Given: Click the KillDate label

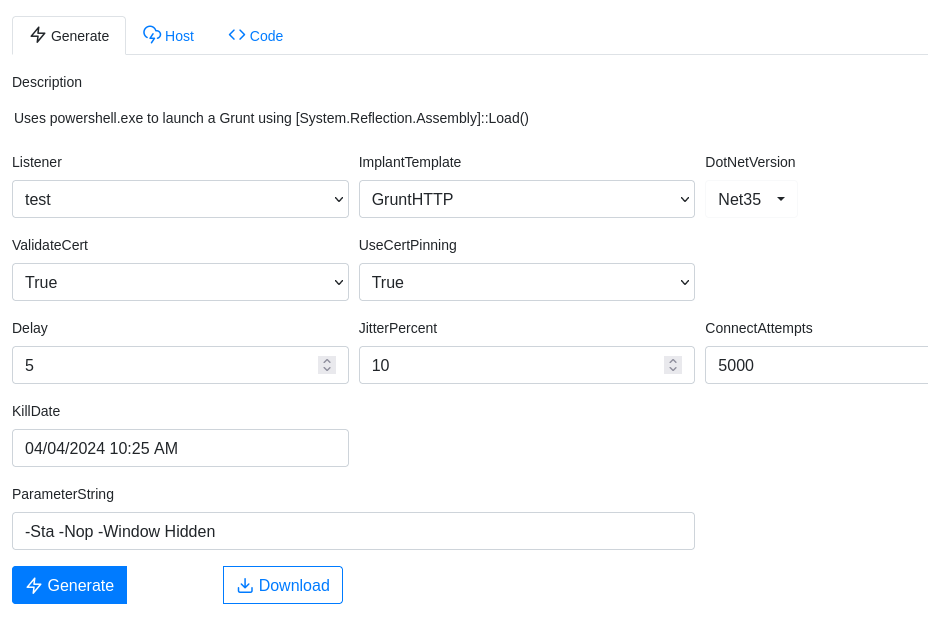Looking at the screenshot, I should (x=36, y=411).
